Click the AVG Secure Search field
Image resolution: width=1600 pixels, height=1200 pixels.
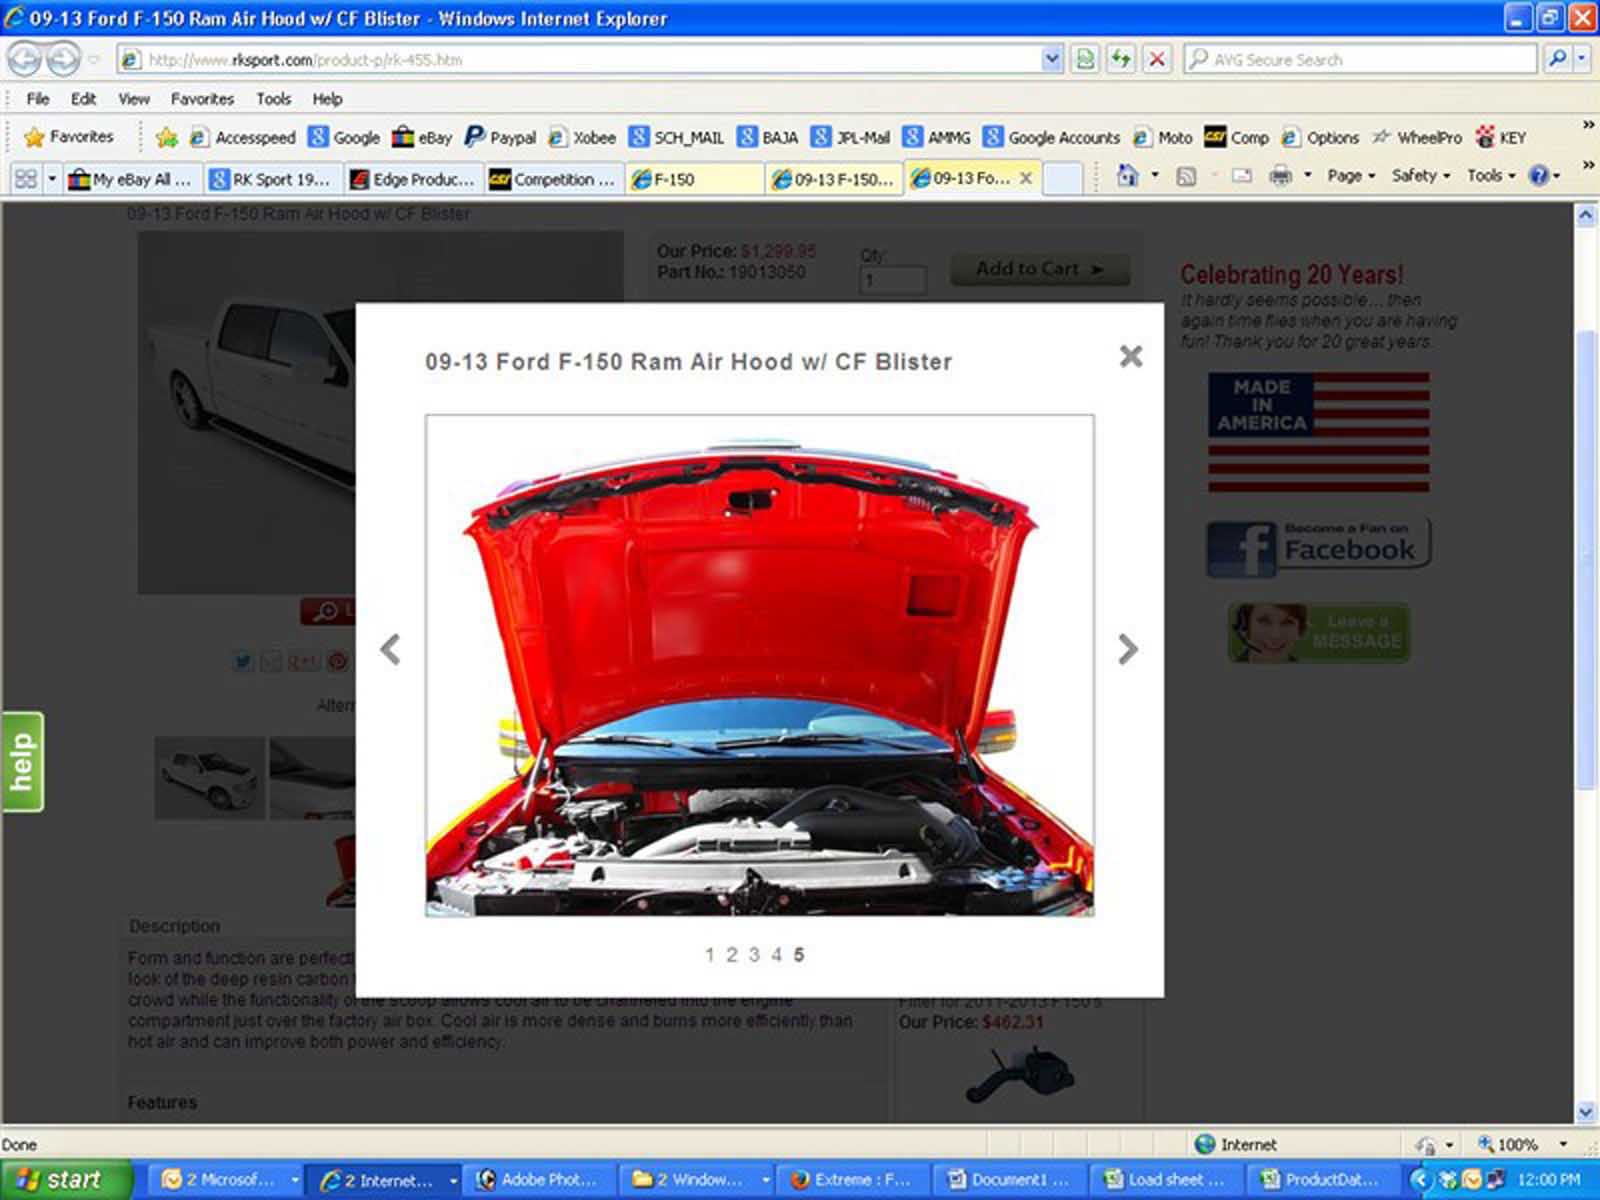1360,59
